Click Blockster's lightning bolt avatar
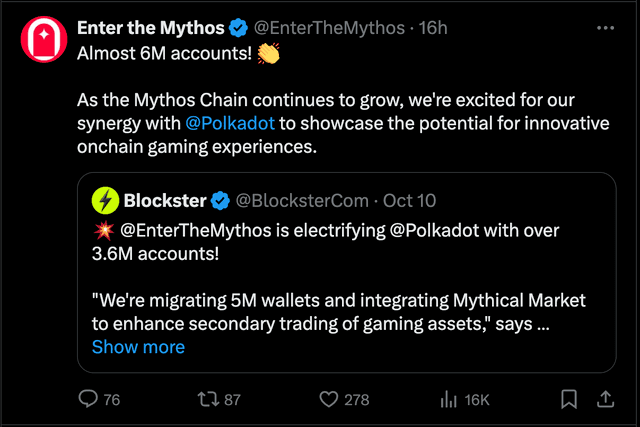 pos(104,201)
